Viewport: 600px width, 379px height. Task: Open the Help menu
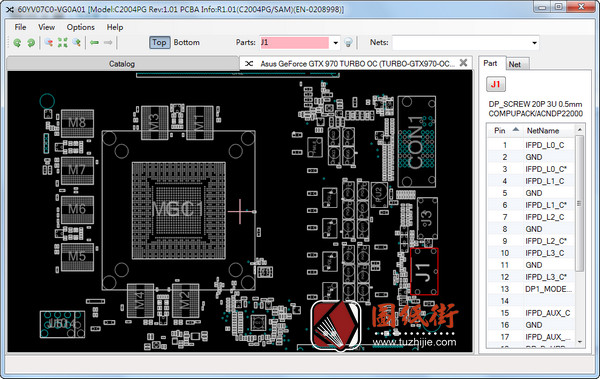pos(115,27)
